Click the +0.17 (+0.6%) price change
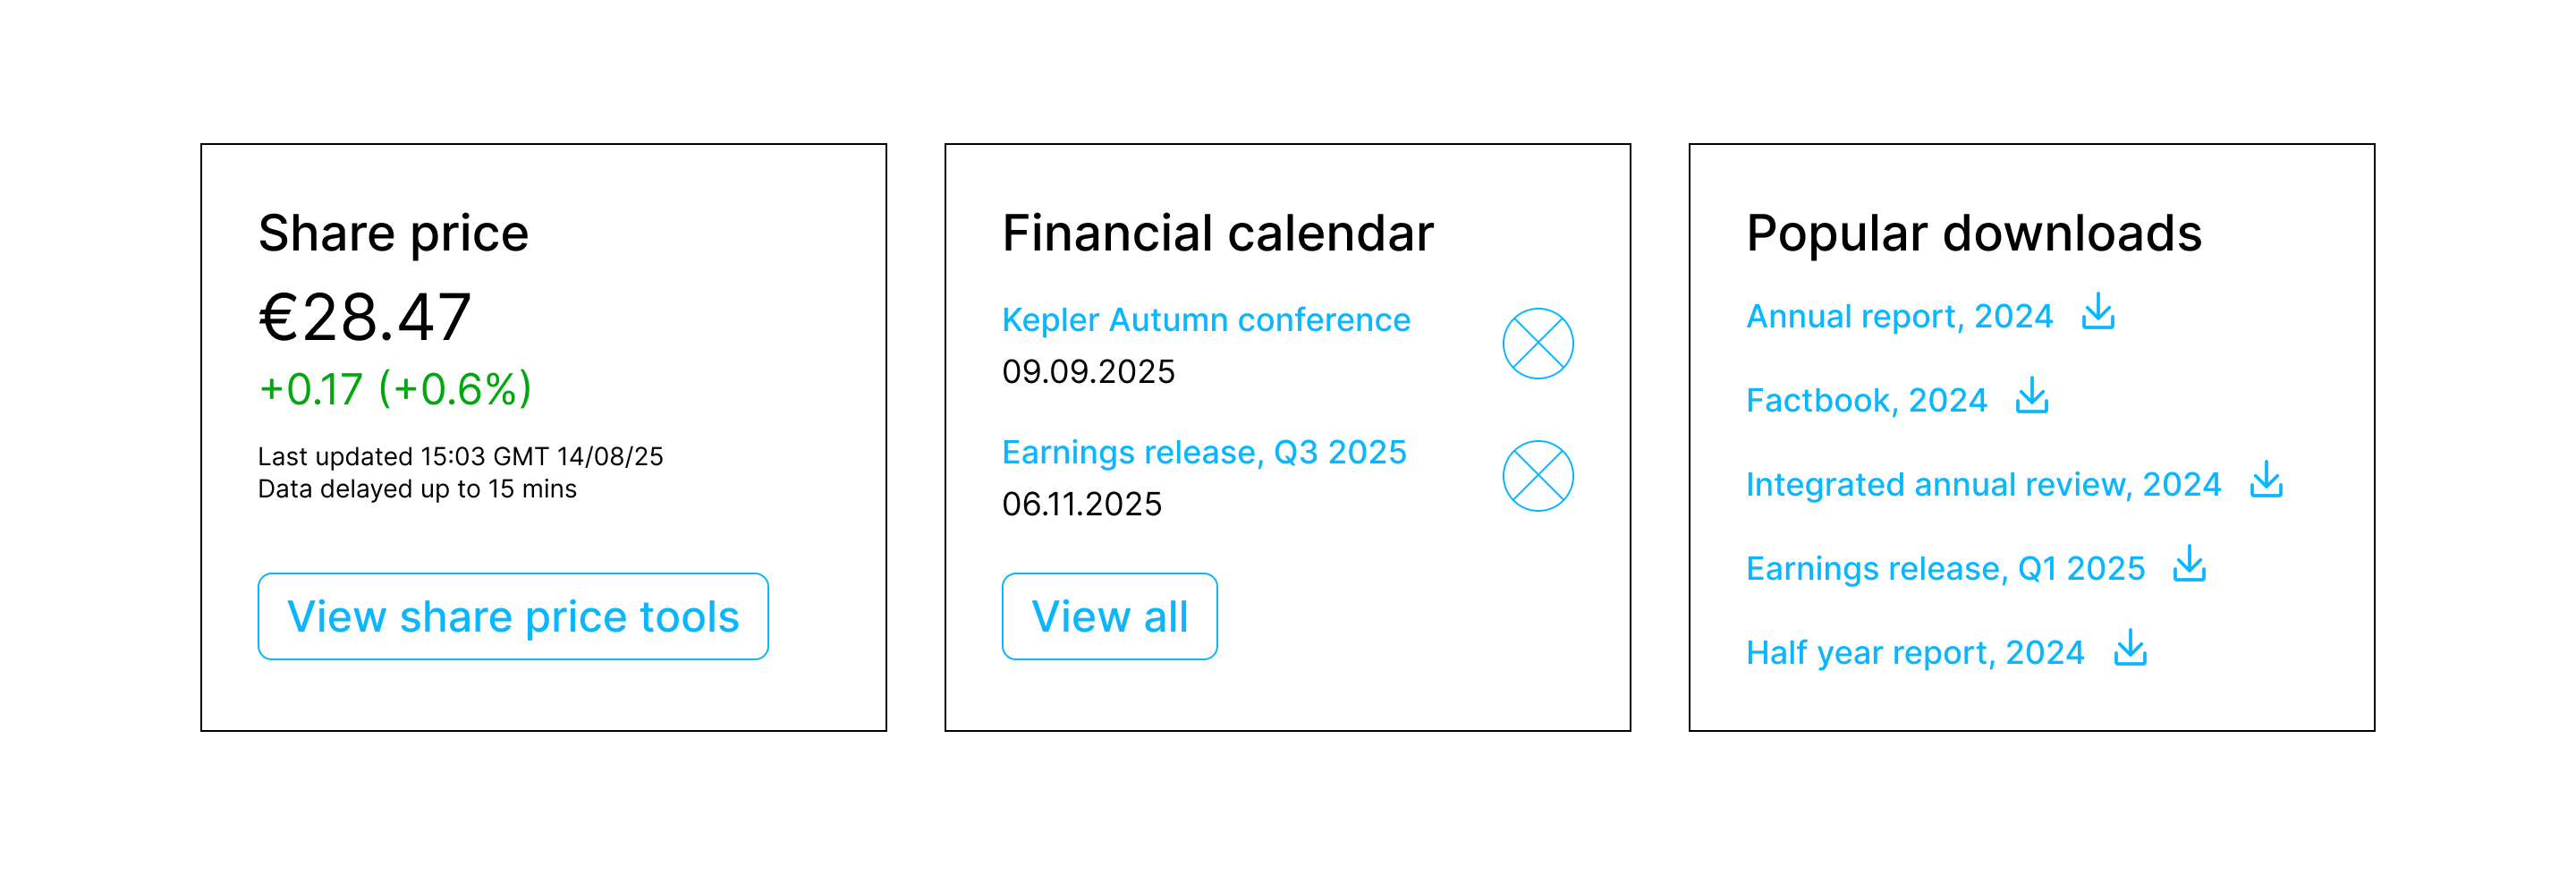 pyautogui.click(x=395, y=389)
